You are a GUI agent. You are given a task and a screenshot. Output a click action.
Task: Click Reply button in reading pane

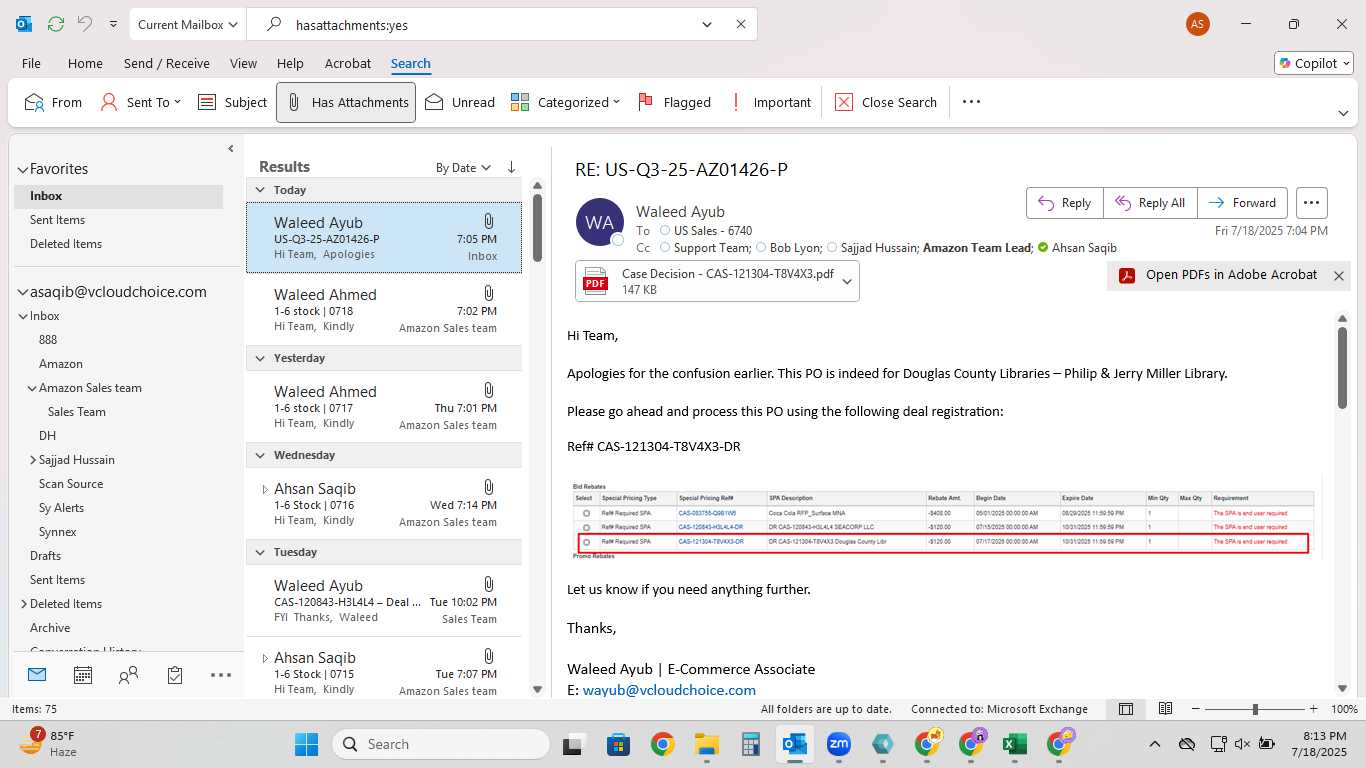[x=1064, y=203]
